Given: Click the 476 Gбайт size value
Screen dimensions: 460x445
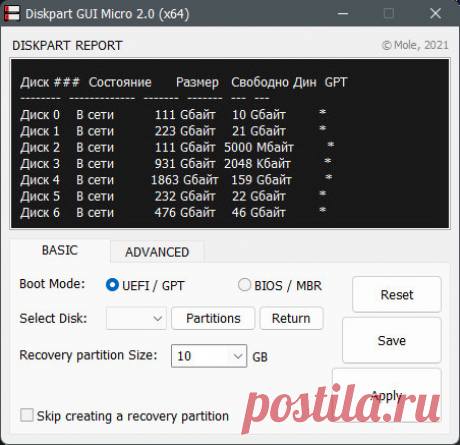Looking at the screenshot, I should (x=185, y=213).
